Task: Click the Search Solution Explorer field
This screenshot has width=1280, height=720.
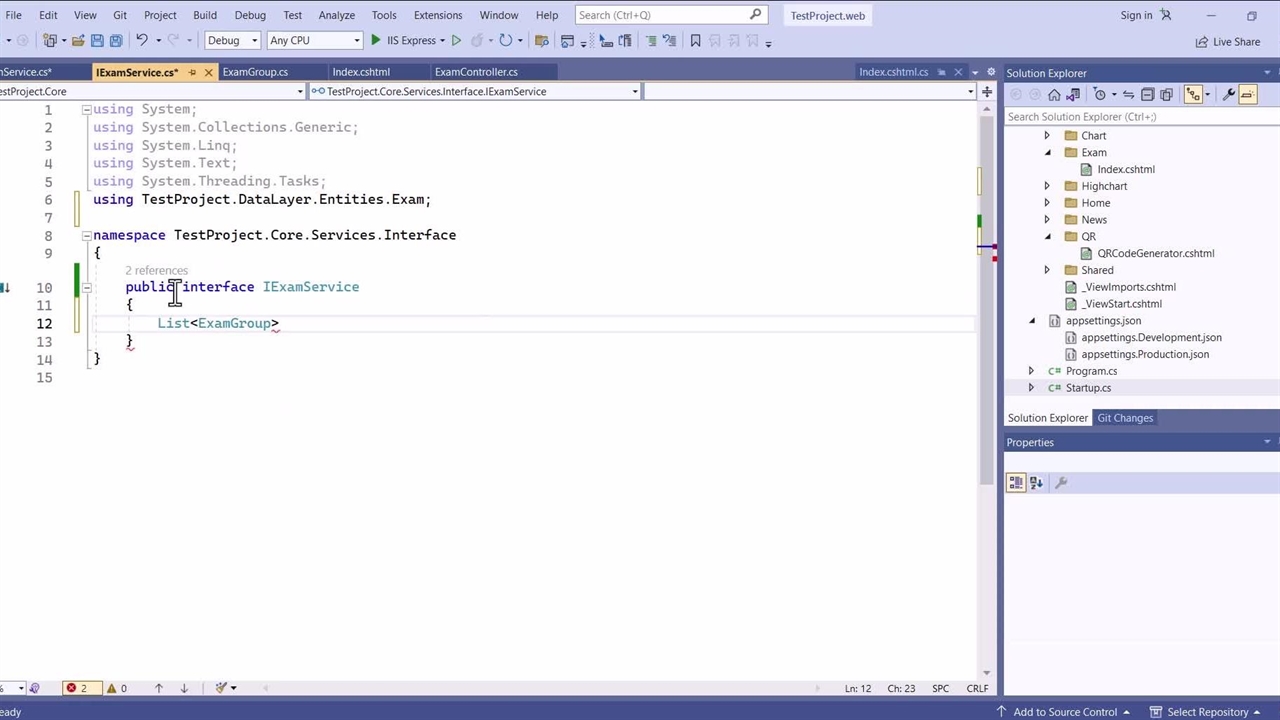Action: [1130, 117]
